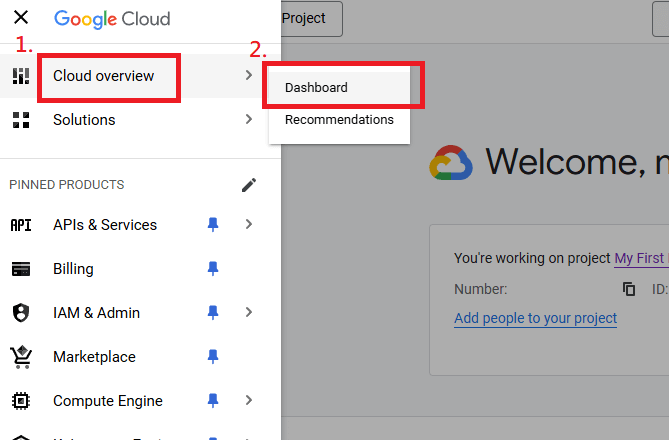Expand the IAM & Admin submenu chevron

[249, 312]
